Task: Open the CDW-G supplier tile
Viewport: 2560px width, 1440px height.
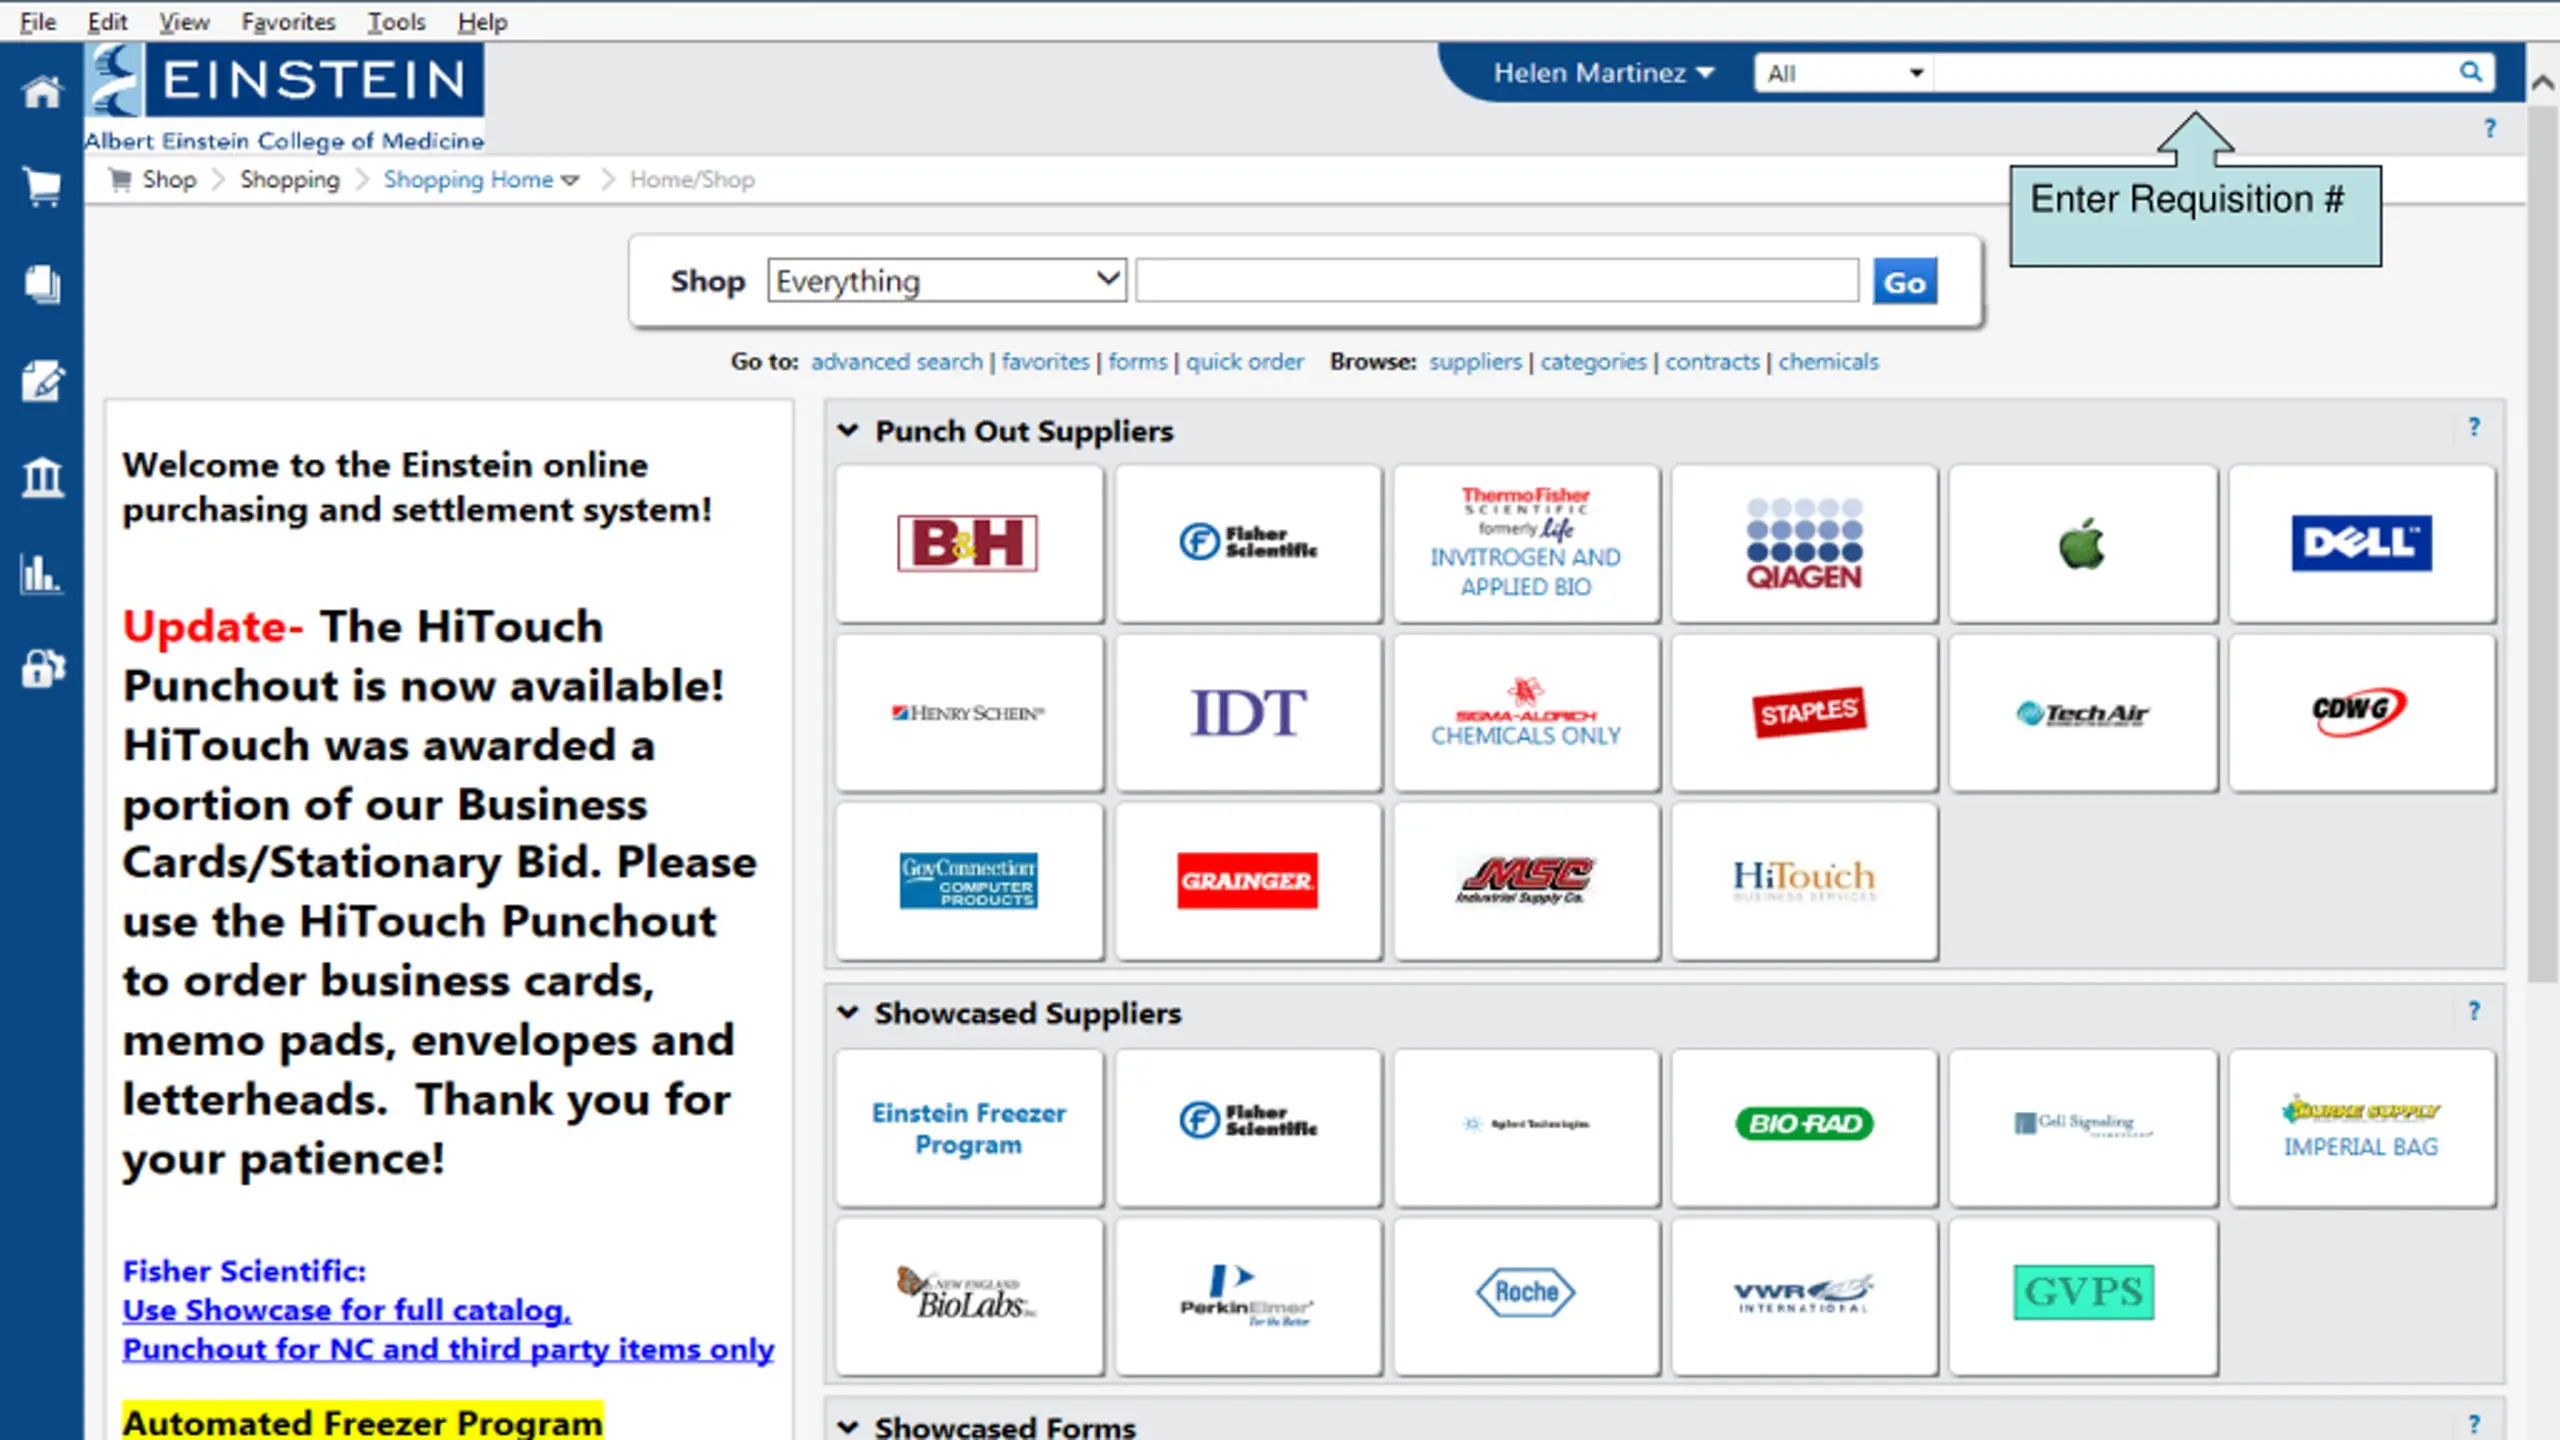Action: (2362, 713)
